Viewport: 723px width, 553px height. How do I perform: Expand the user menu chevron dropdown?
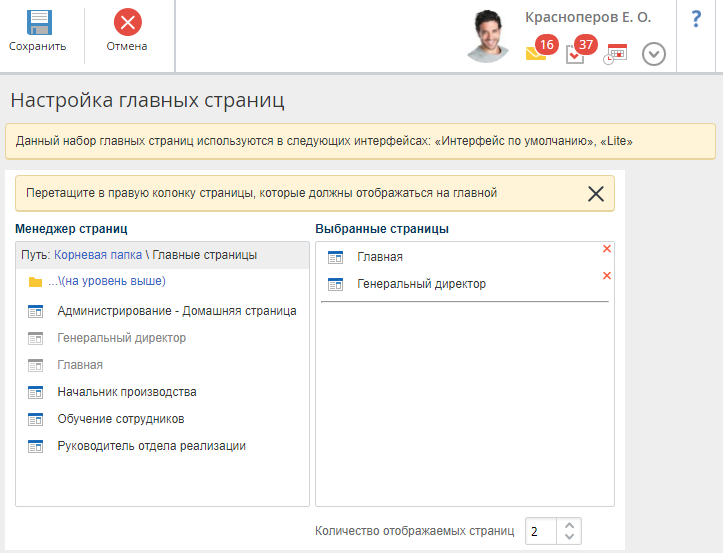pos(653,54)
